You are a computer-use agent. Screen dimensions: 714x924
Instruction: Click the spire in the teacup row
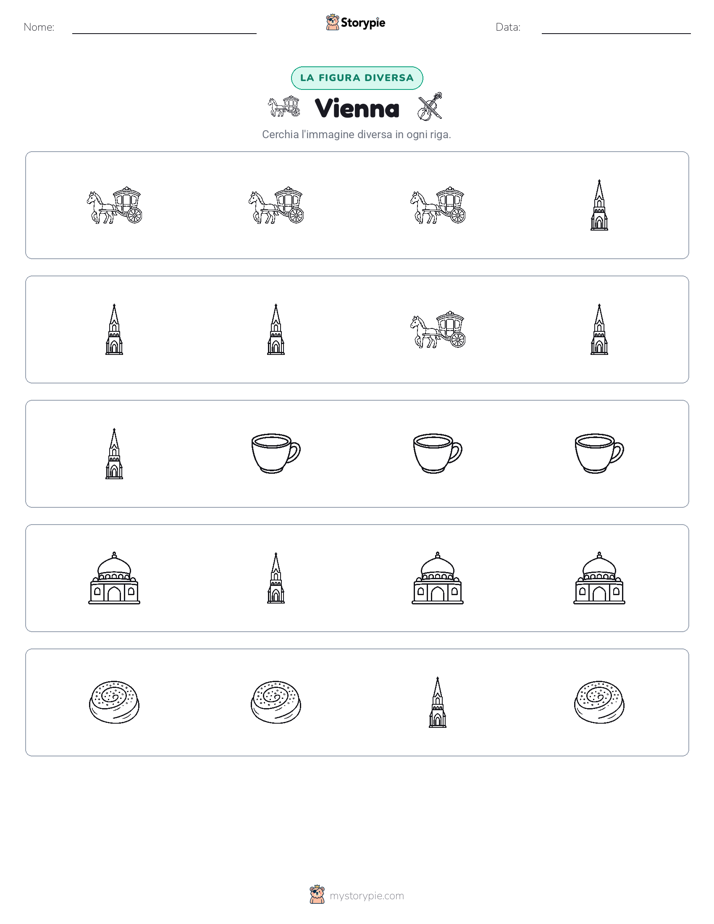(x=114, y=454)
